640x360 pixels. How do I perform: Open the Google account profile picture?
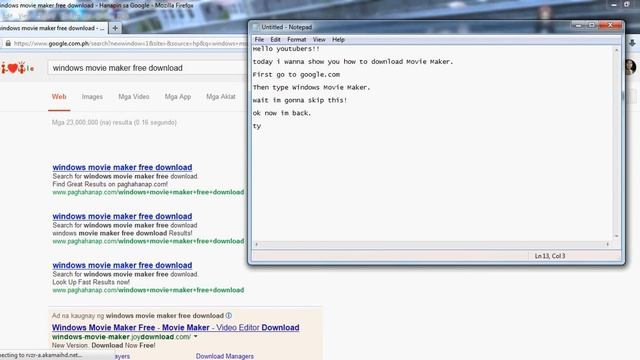point(630,67)
